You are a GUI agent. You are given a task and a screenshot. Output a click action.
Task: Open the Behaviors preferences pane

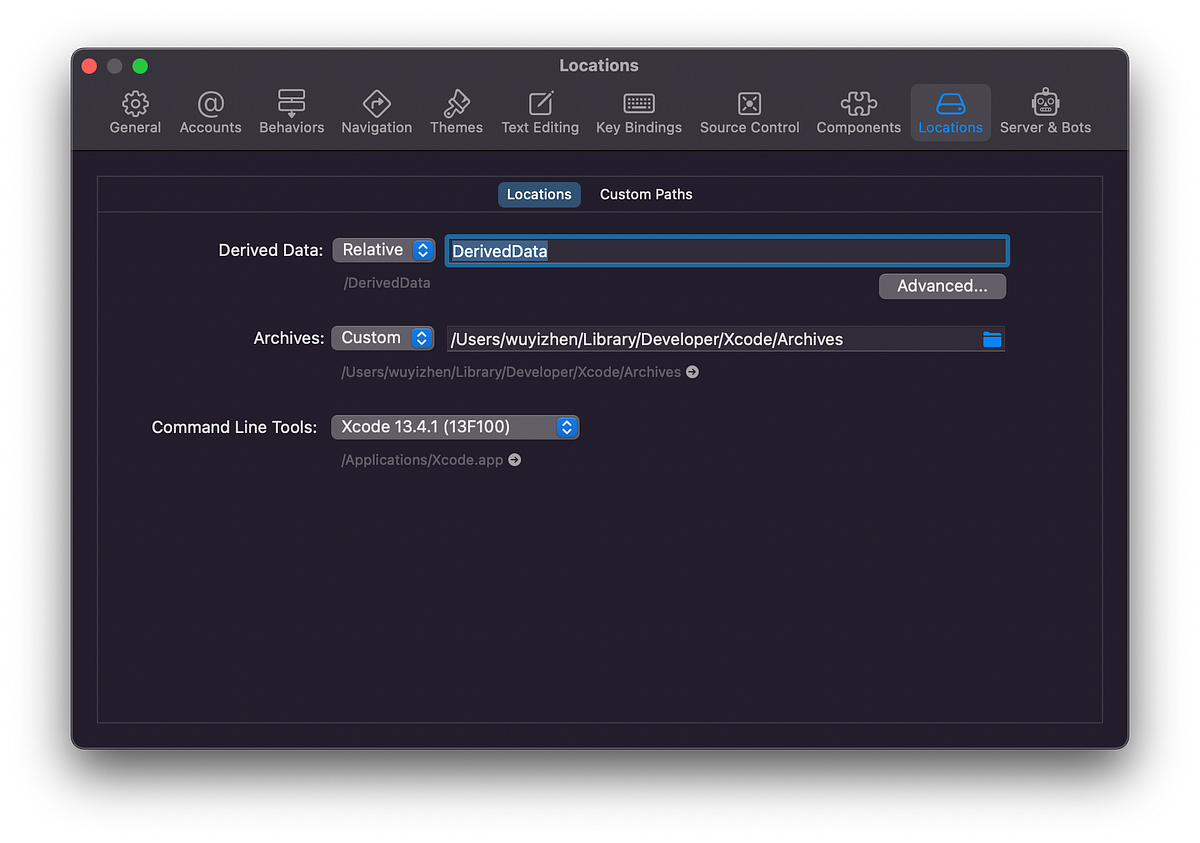[291, 113]
